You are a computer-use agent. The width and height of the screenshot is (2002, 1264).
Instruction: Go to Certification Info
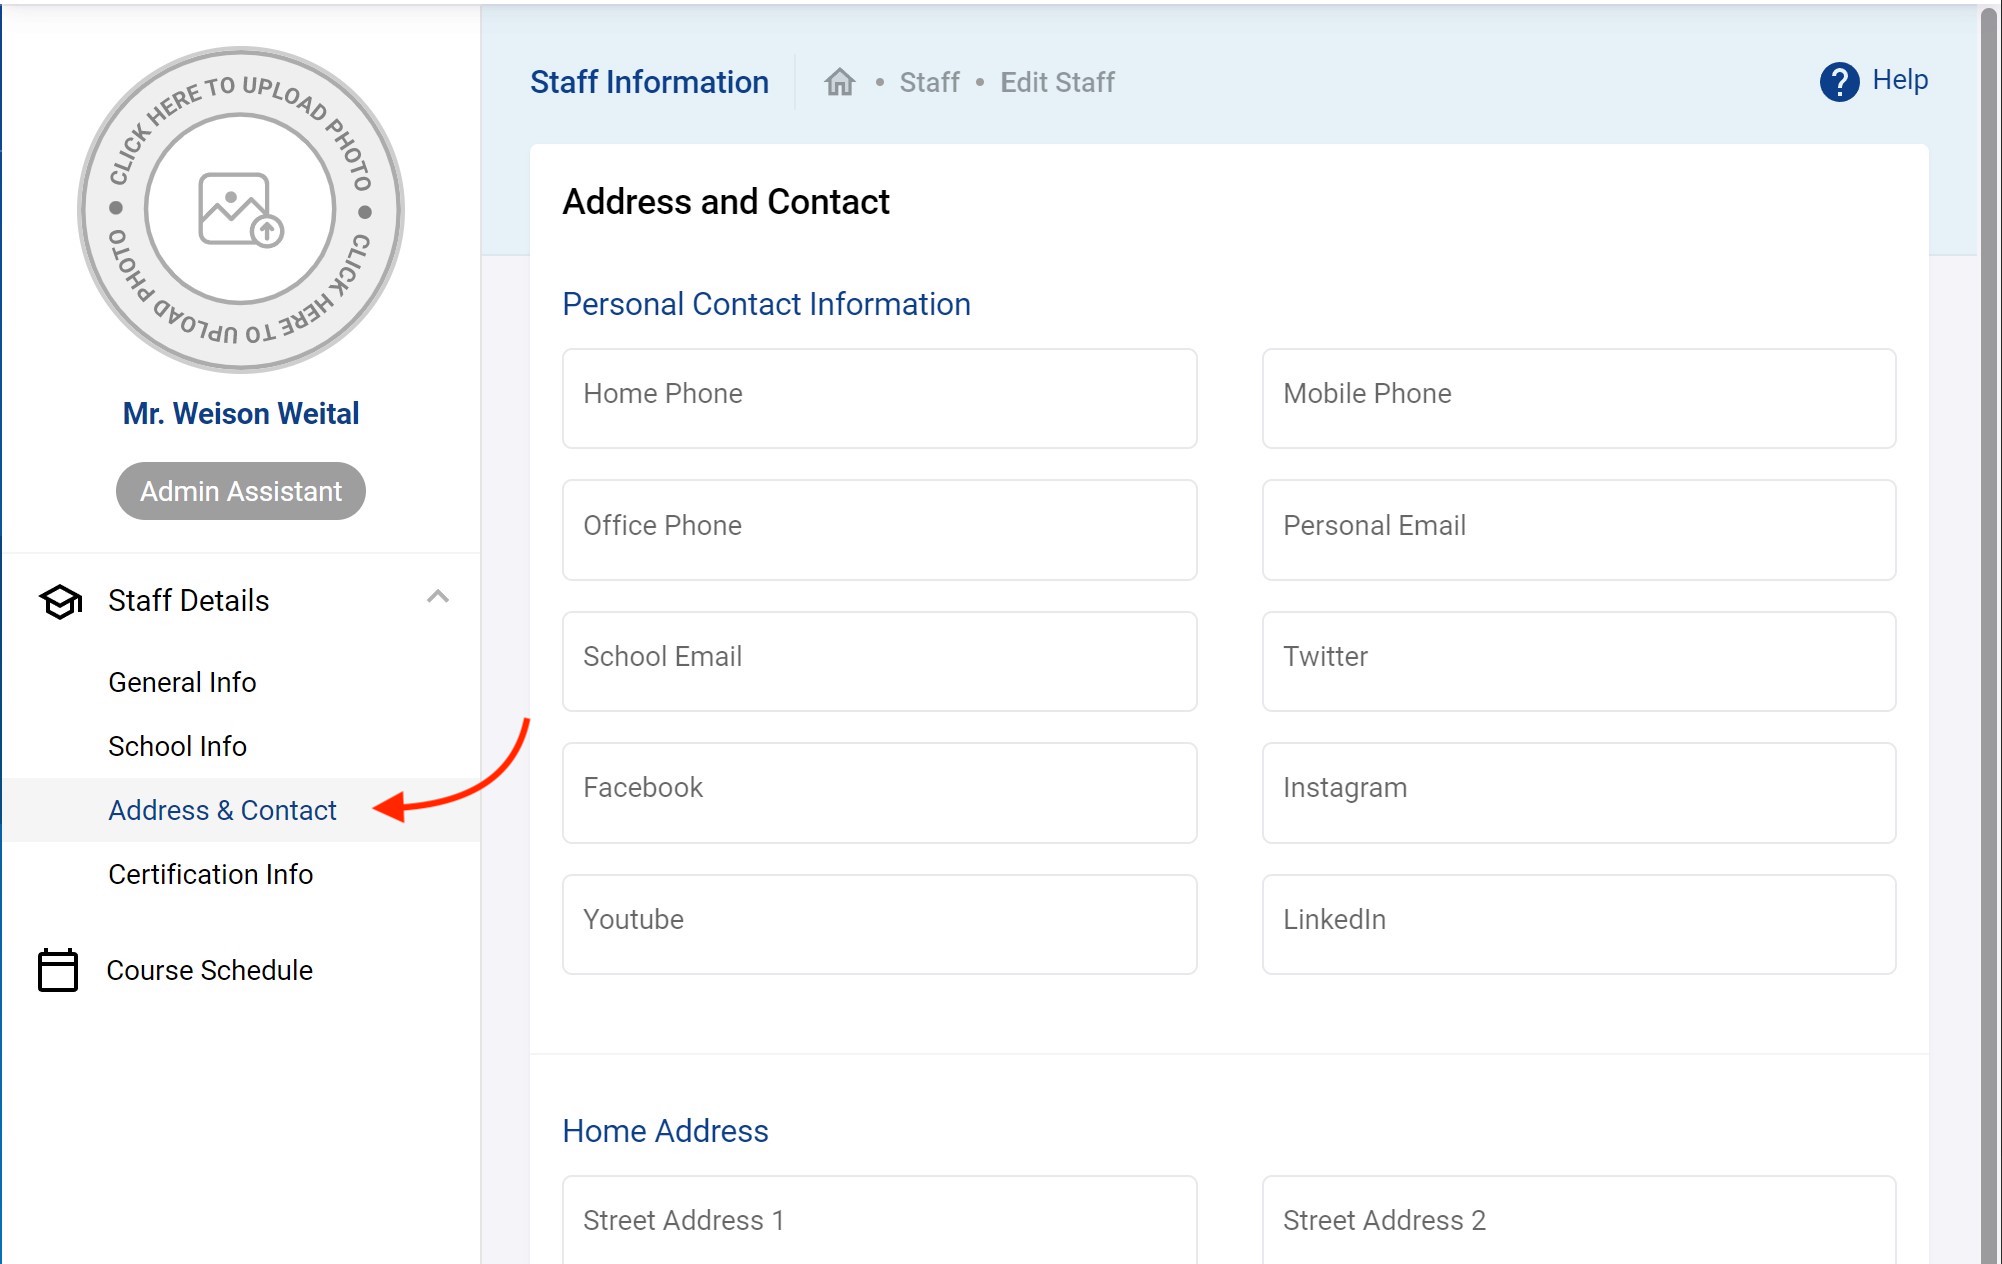pyautogui.click(x=210, y=874)
